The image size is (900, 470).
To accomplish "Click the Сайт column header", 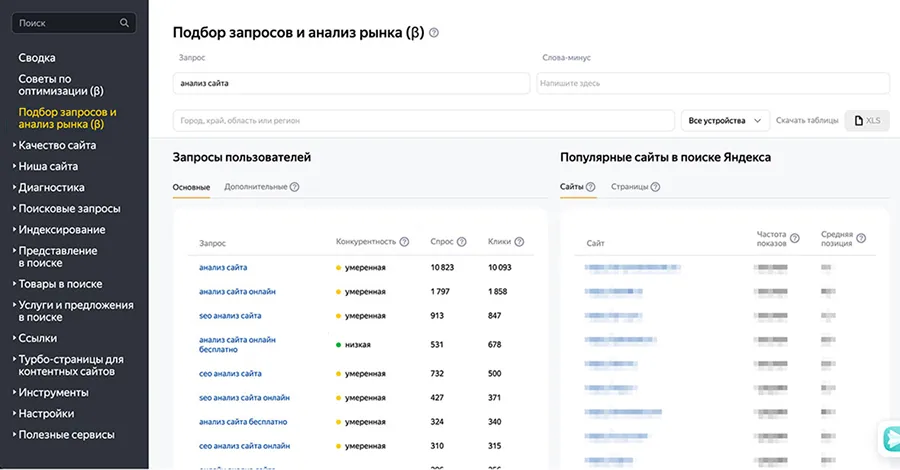I will pyautogui.click(x=595, y=243).
